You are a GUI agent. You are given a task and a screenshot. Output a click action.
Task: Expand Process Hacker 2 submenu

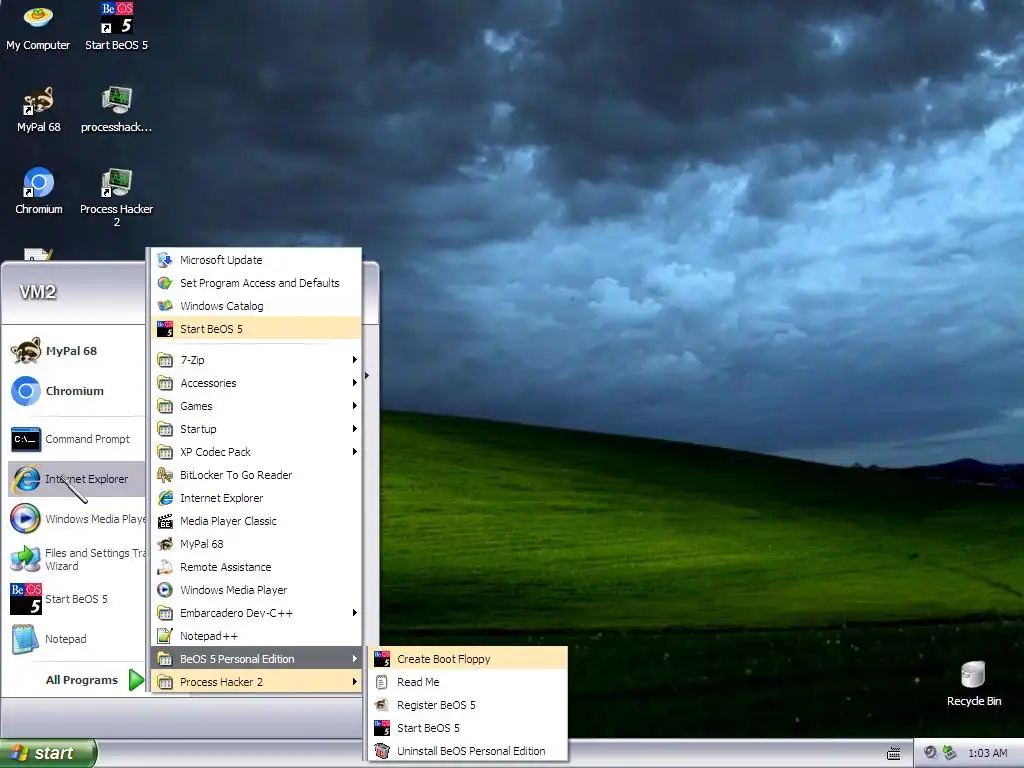pos(257,682)
